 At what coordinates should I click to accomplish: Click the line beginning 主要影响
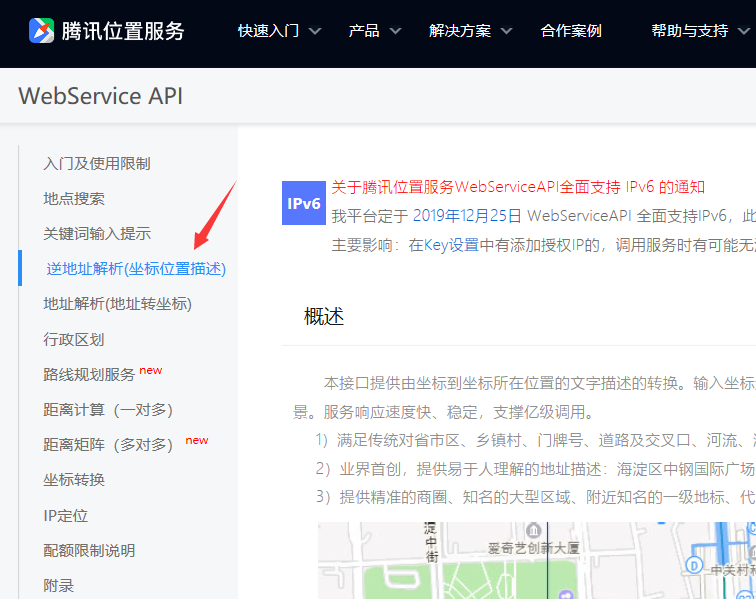click(x=543, y=245)
